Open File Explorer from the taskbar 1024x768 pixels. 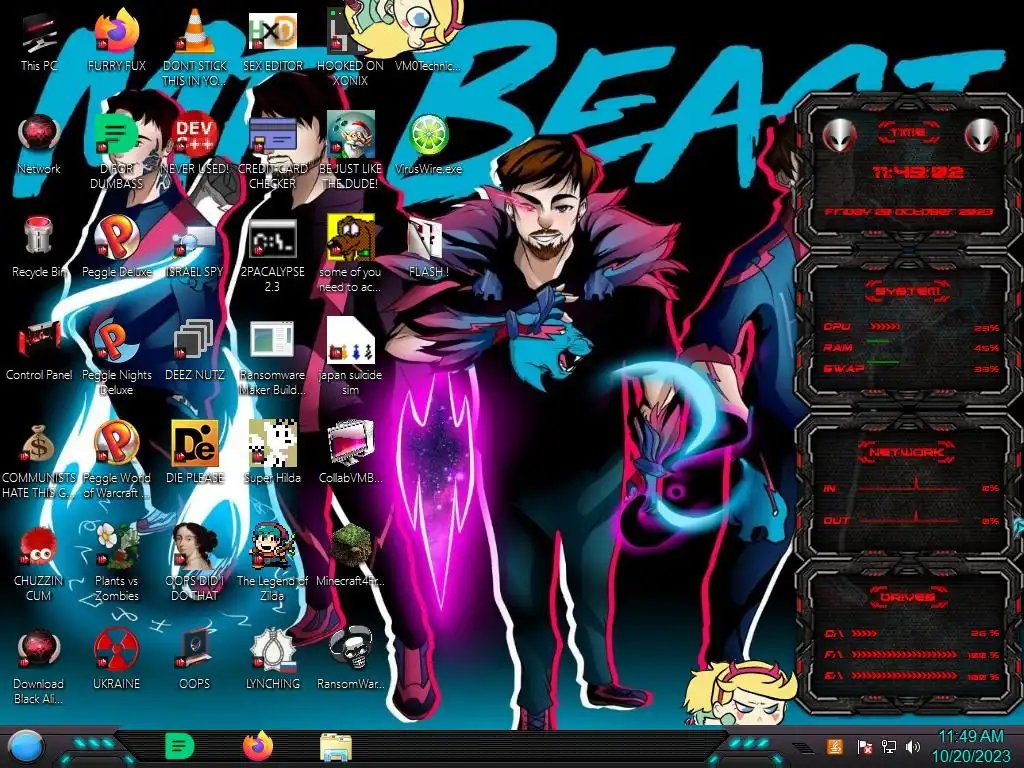click(336, 746)
